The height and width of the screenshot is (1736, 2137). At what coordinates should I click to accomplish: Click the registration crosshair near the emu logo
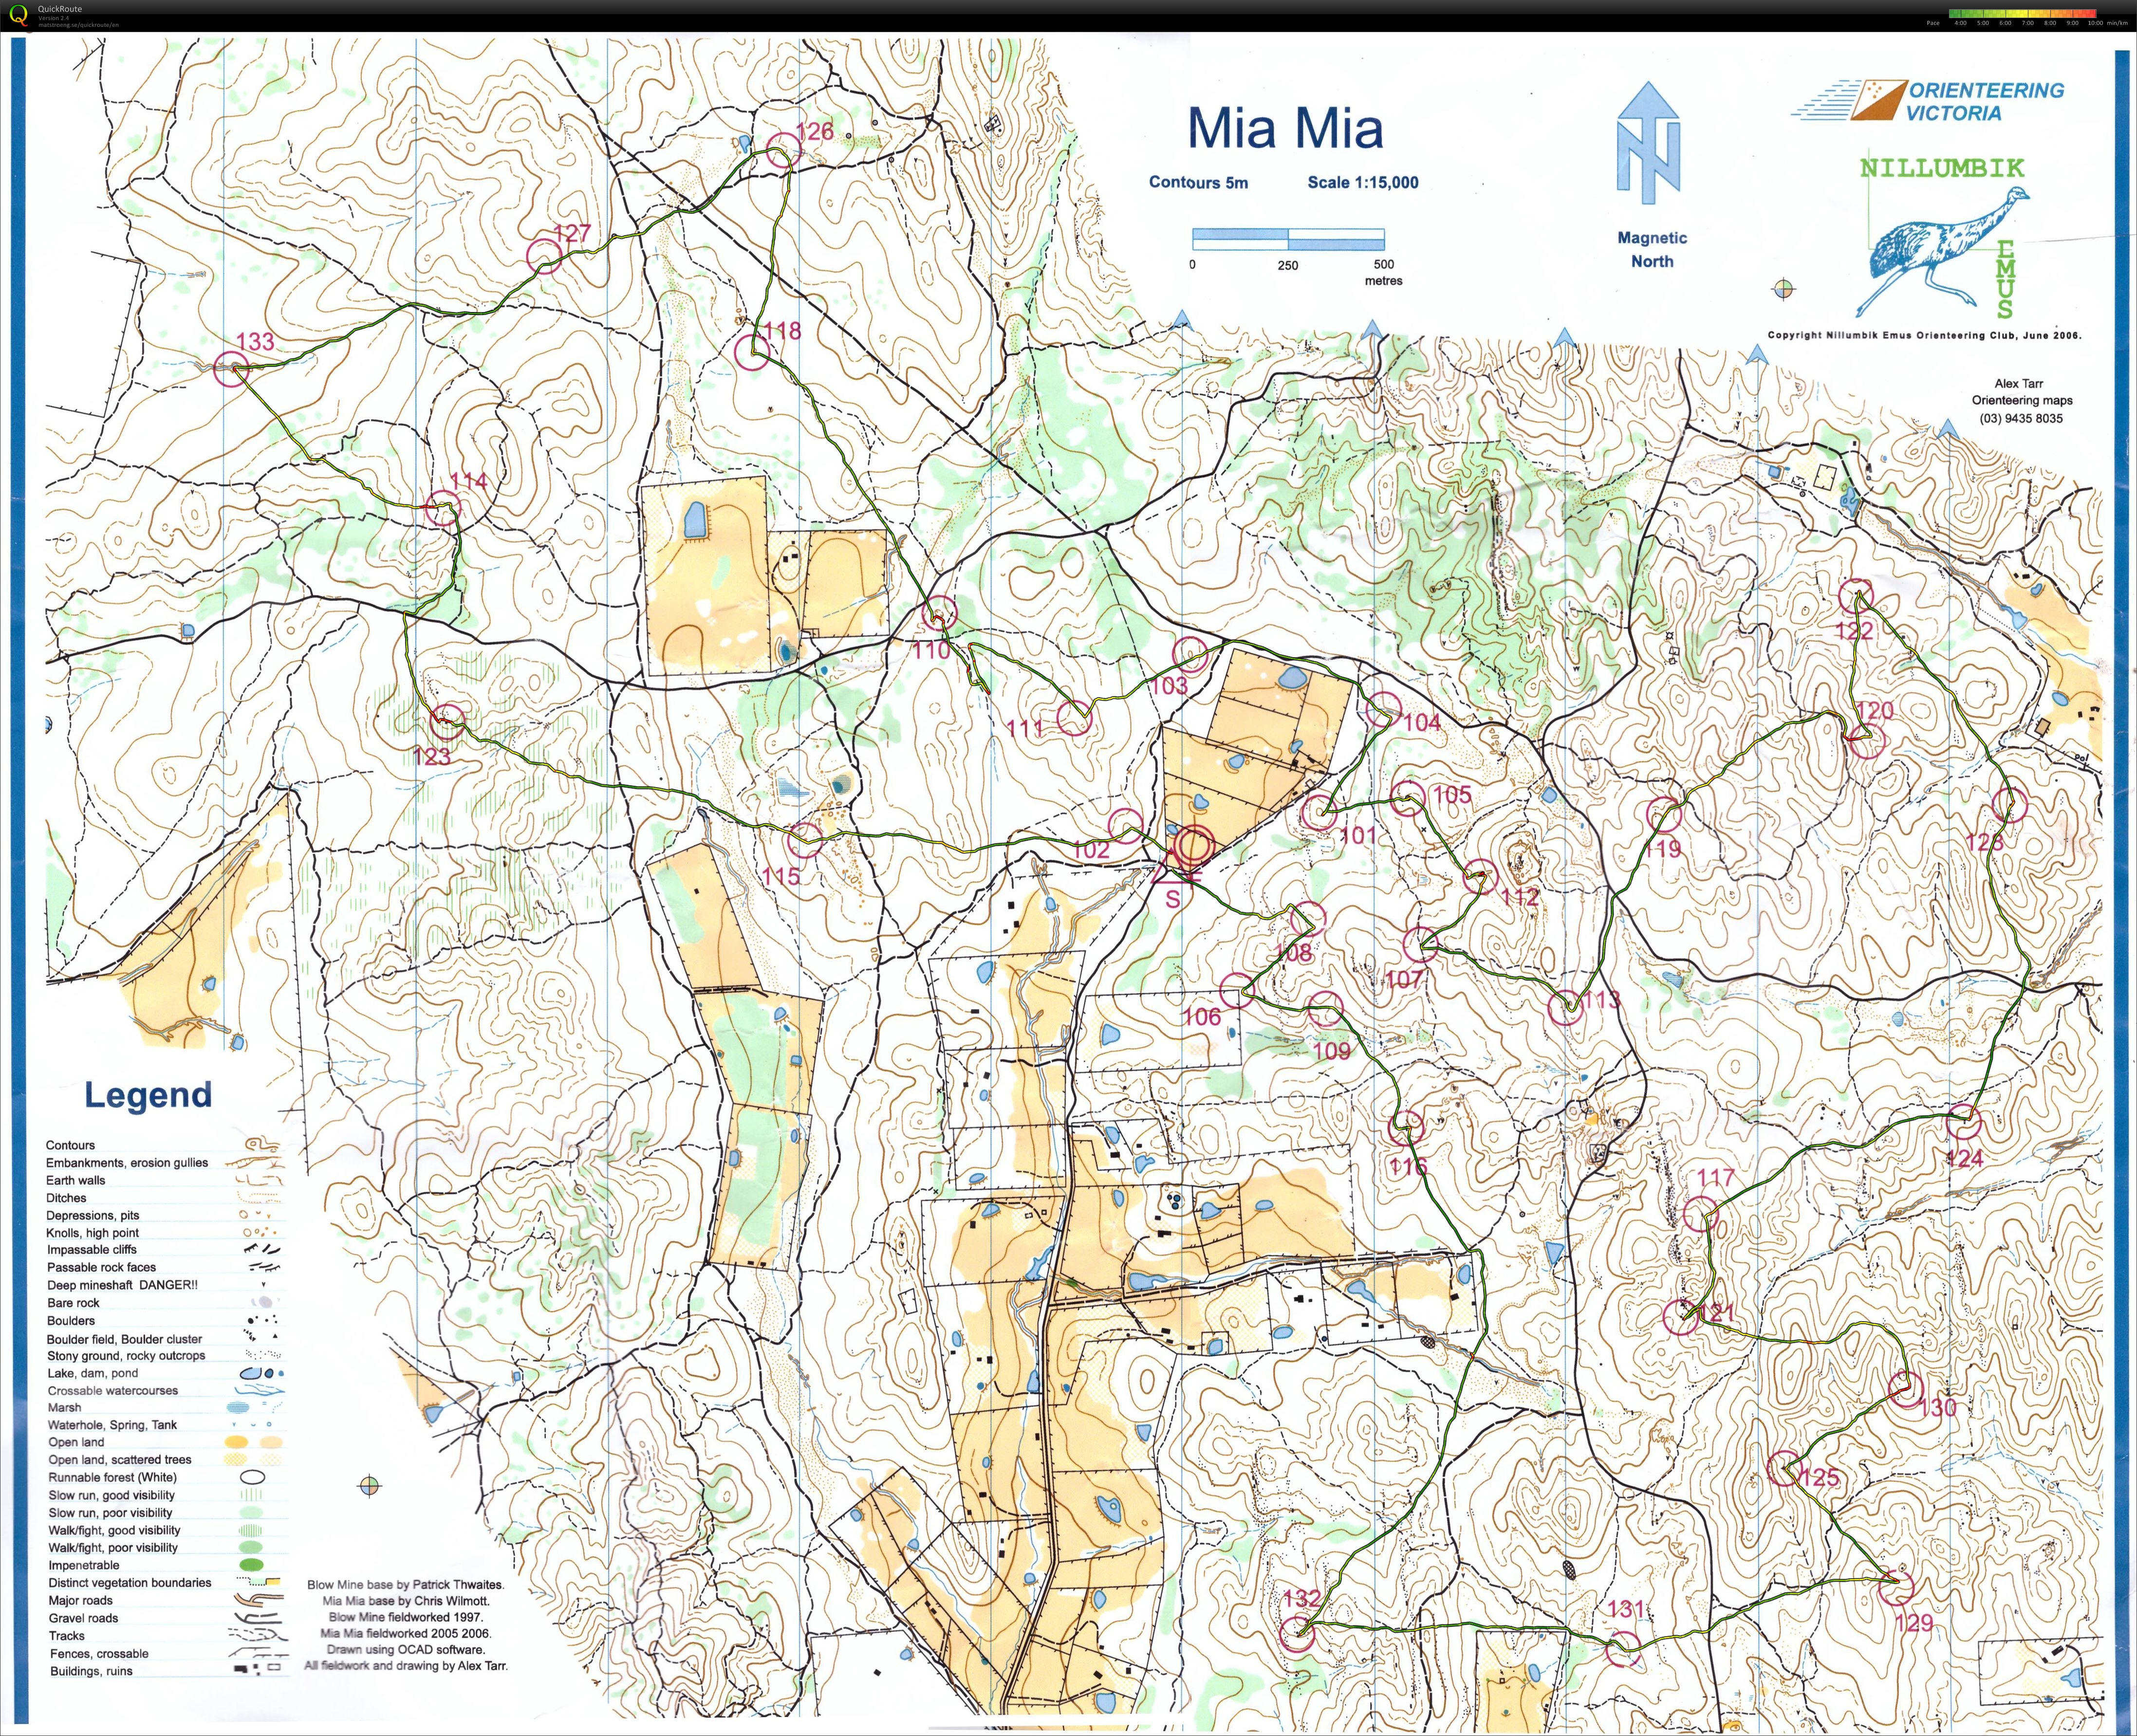coord(1783,290)
